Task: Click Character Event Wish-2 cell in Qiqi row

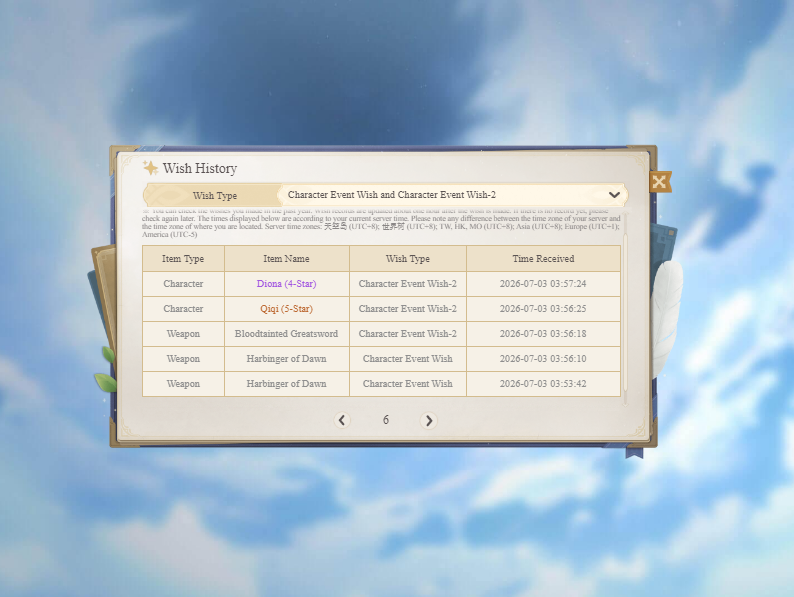Action: tap(408, 309)
